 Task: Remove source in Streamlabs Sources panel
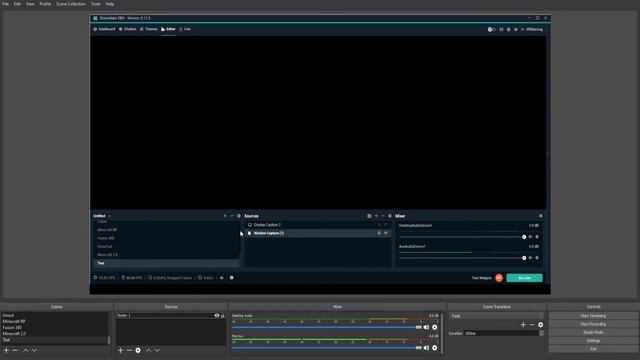383,216
